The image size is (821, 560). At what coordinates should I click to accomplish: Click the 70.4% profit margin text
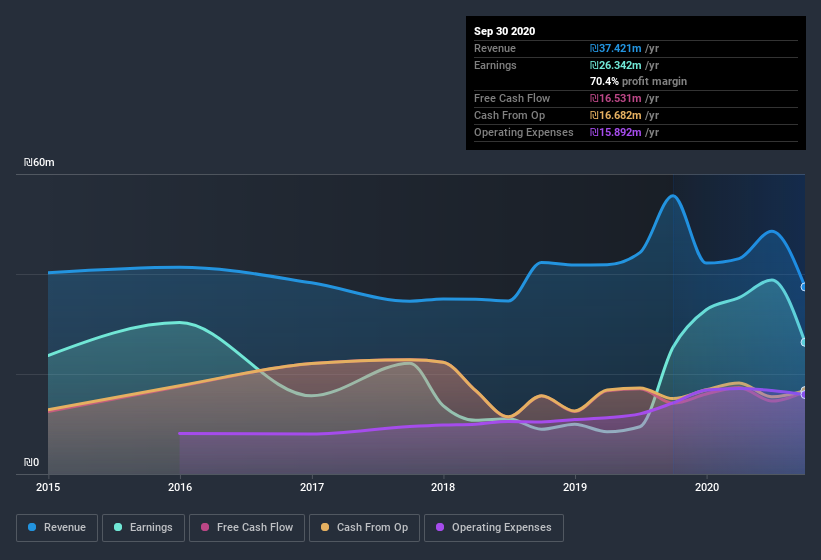(638, 81)
